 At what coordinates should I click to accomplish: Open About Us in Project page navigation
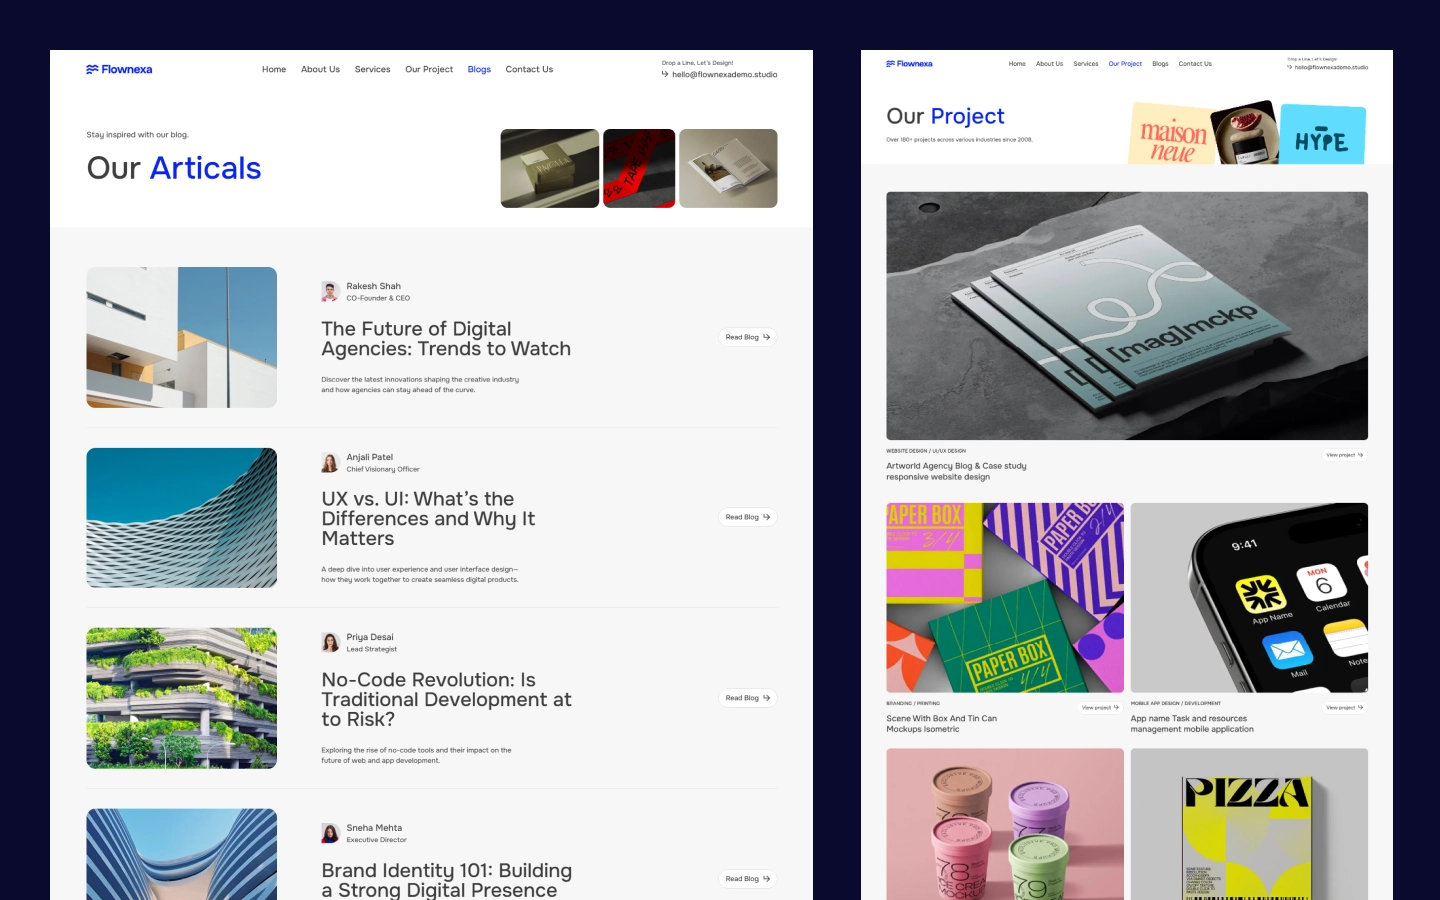(1049, 64)
